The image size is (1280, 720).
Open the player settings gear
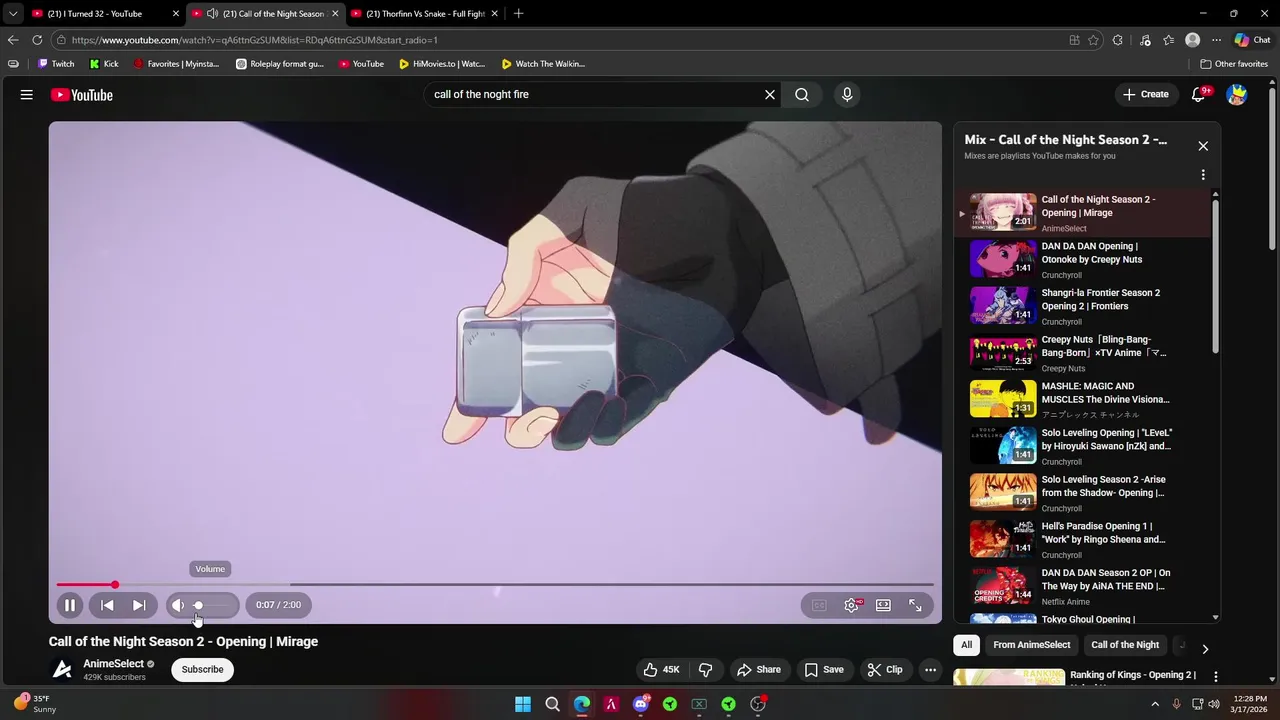click(x=851, y=605)
